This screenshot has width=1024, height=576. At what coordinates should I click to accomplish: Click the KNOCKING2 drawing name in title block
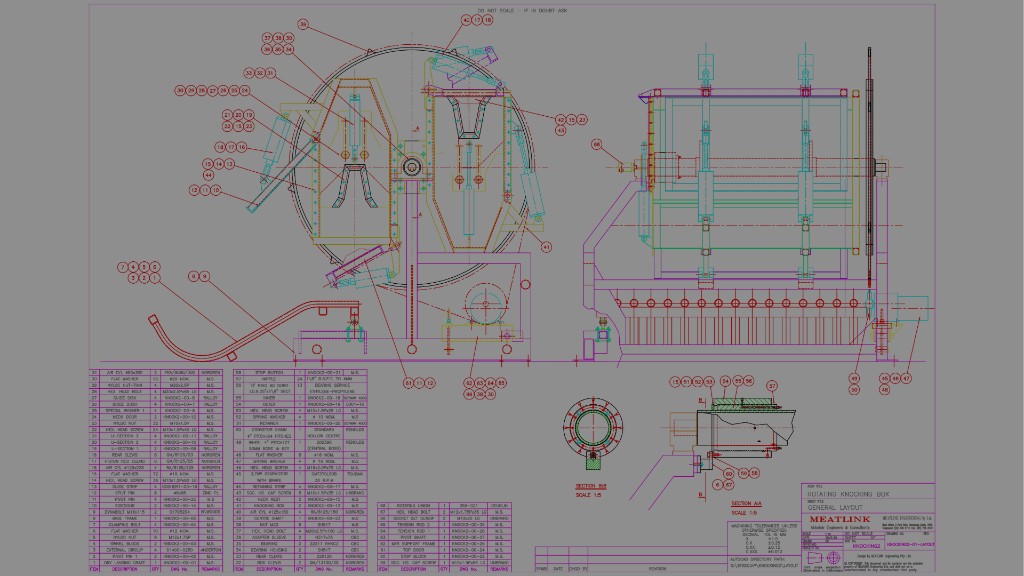click(x=866, y=546)
